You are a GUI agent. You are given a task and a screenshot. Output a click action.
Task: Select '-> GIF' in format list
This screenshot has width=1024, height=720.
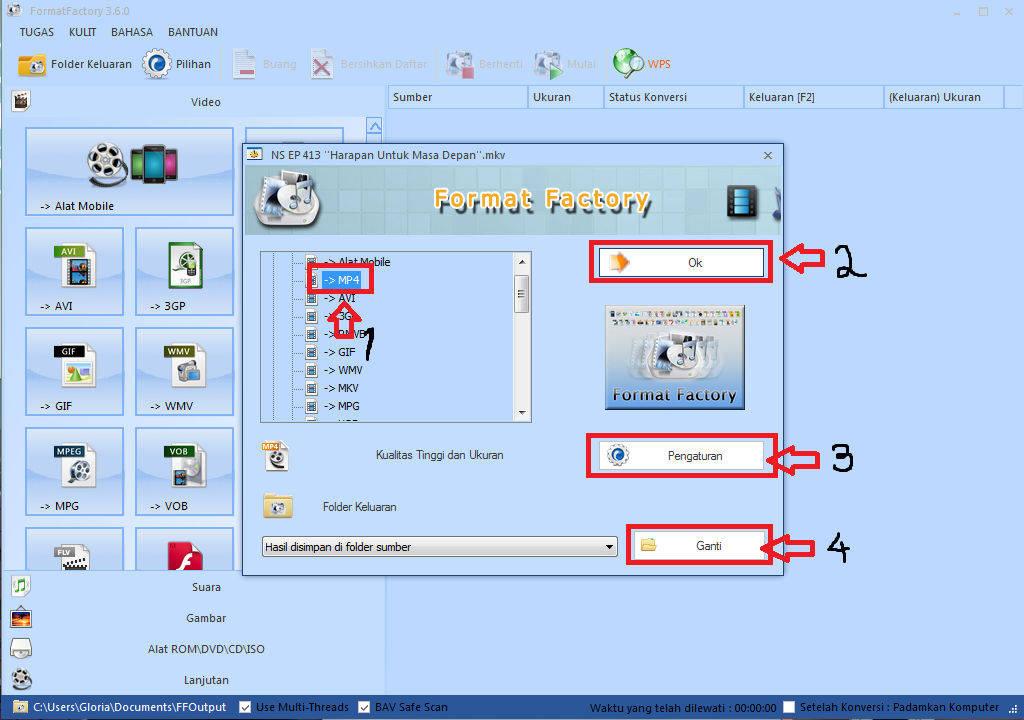tap(340, 352)
